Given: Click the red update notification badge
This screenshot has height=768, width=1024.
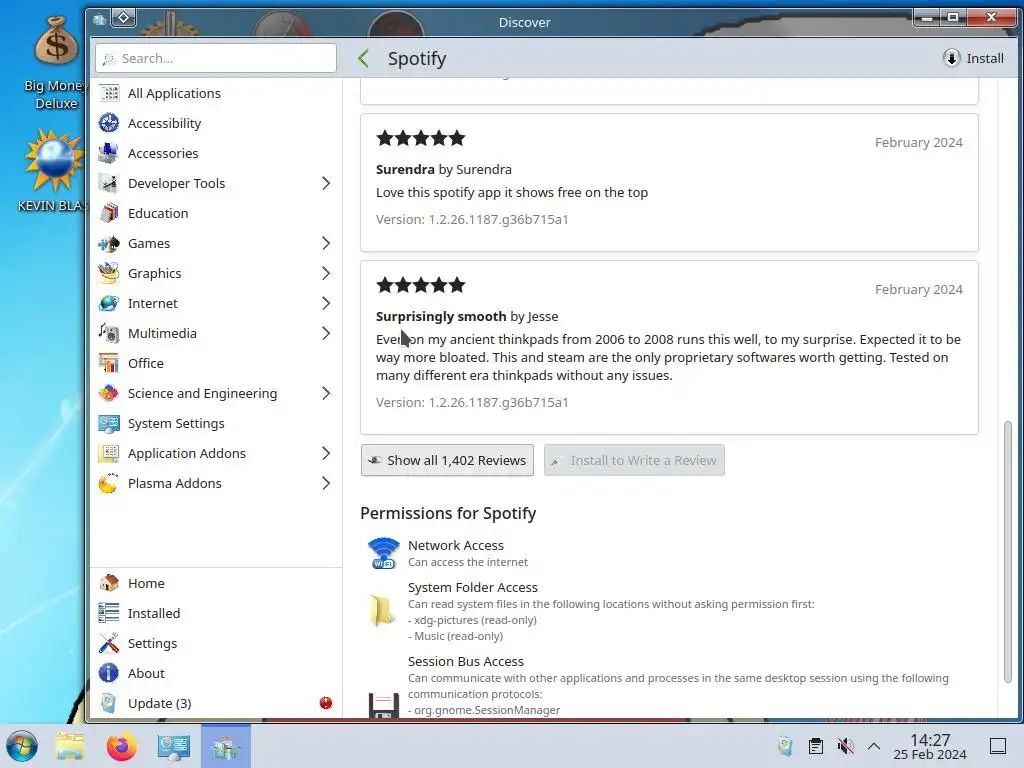Looking at the screenshot, I should click(x=326, y=703).
